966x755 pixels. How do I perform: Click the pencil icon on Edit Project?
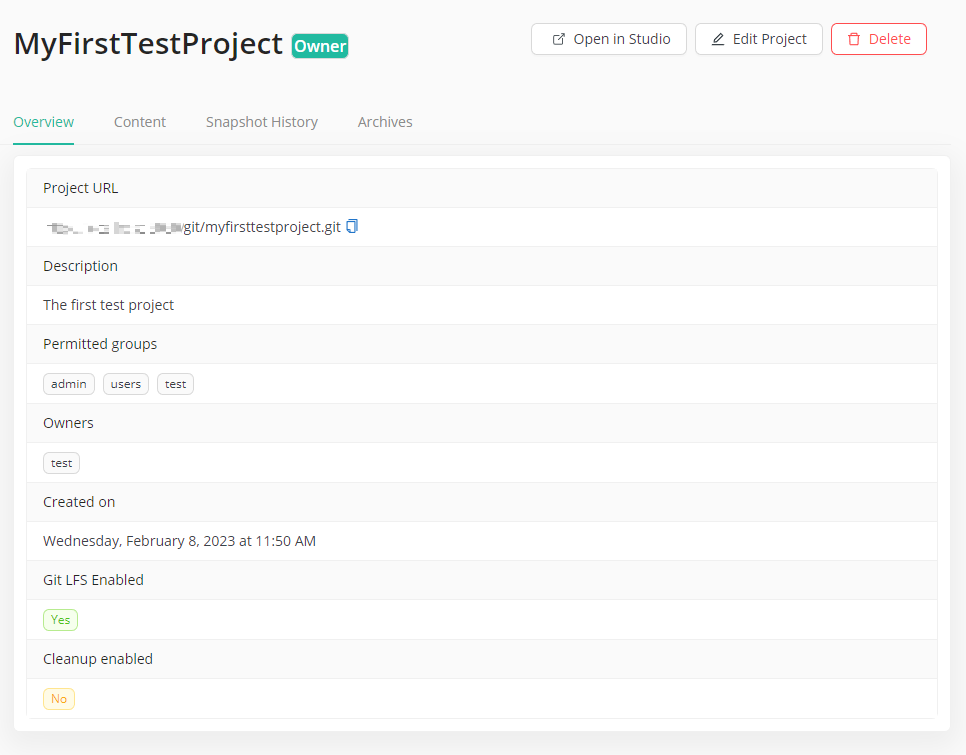pos(718,39)
